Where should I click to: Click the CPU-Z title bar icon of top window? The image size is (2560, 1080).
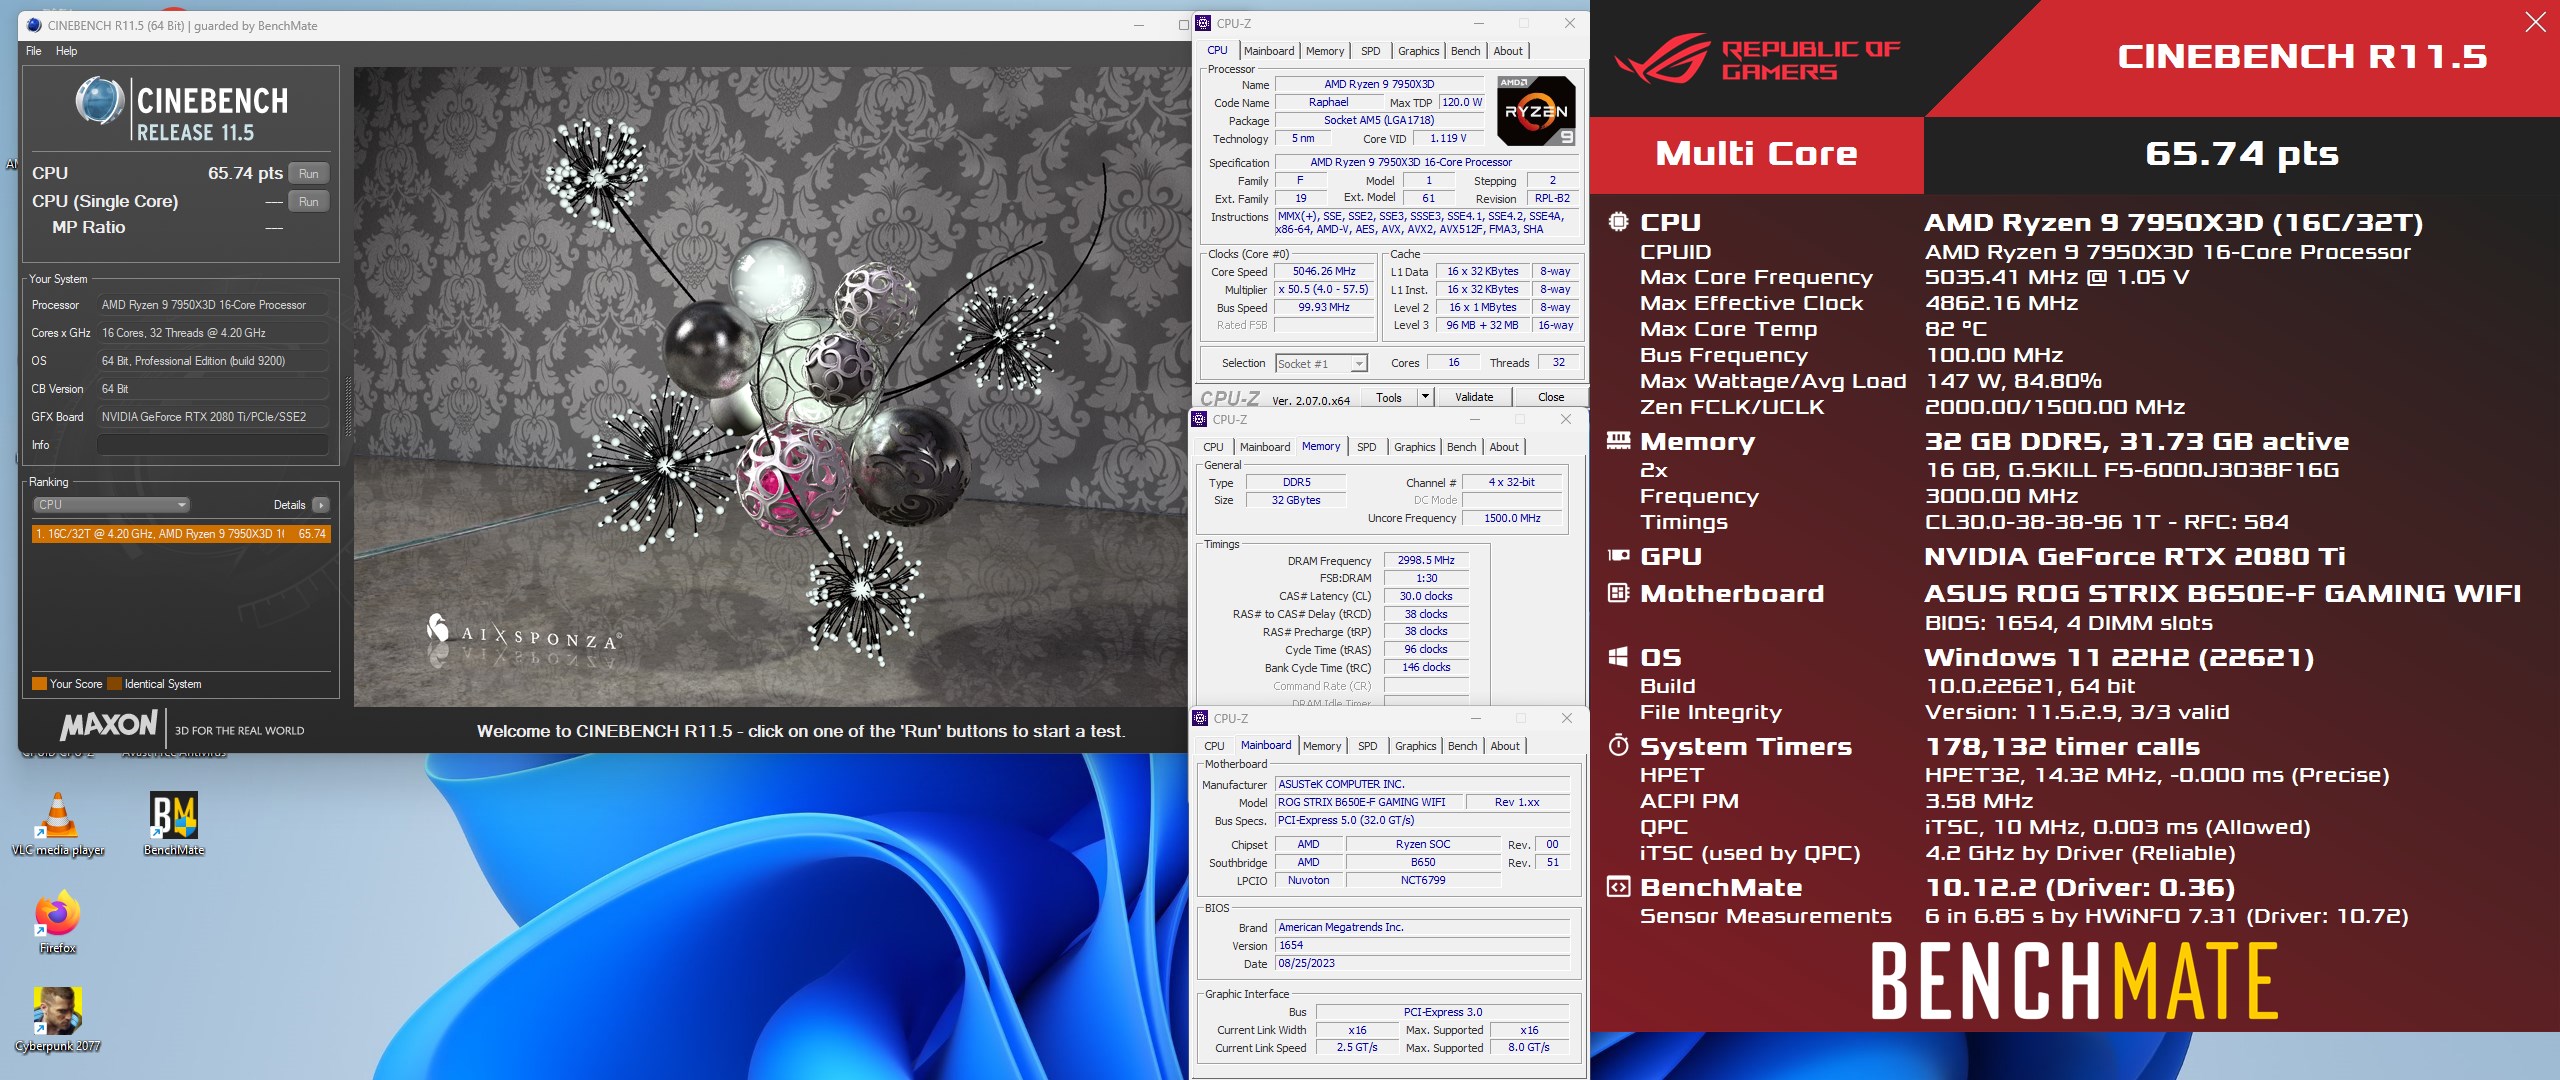point(1204,23)
